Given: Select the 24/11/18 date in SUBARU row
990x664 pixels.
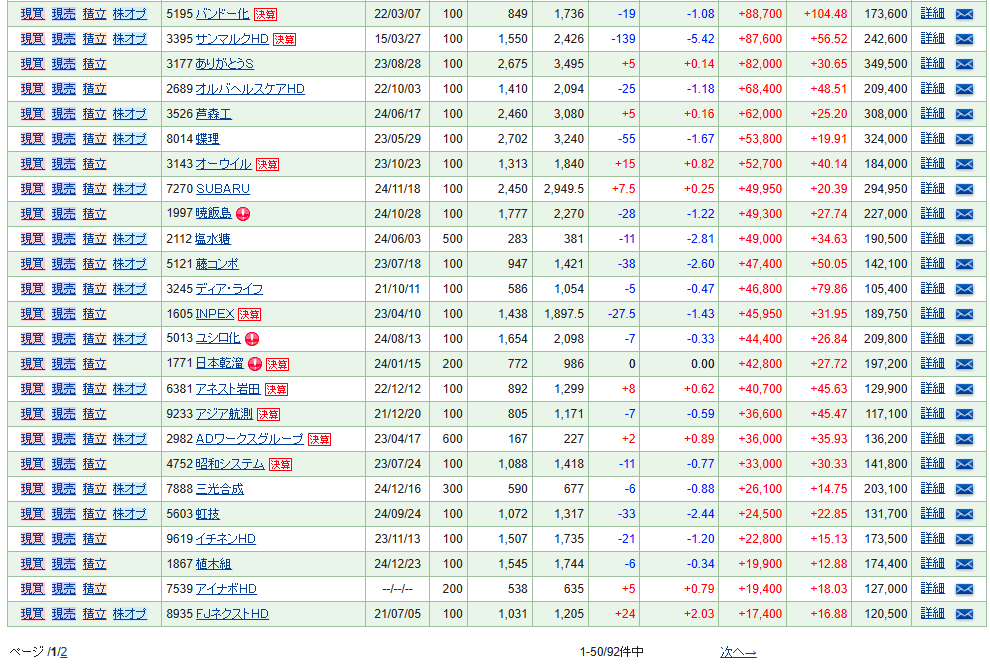Looking at the screenshot, I should 397,189.
